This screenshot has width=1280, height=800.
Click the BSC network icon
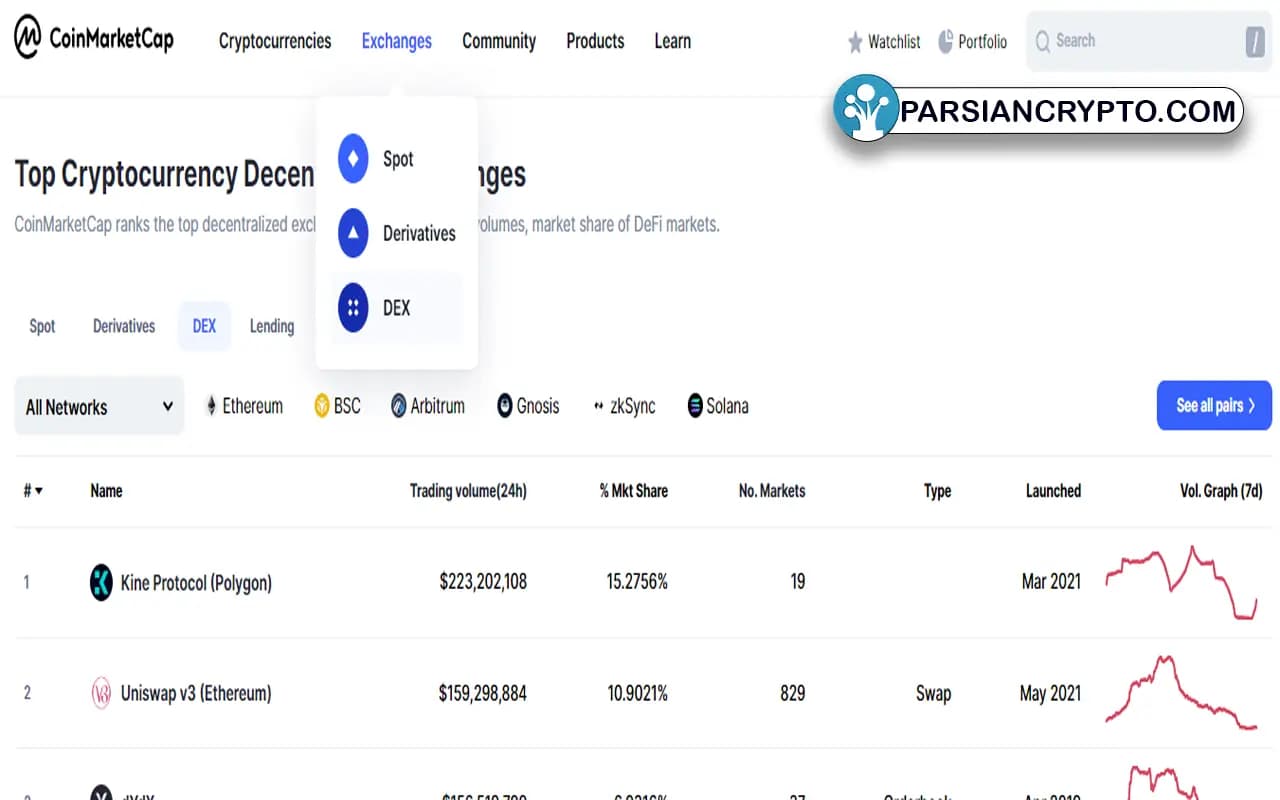point(322,406)
